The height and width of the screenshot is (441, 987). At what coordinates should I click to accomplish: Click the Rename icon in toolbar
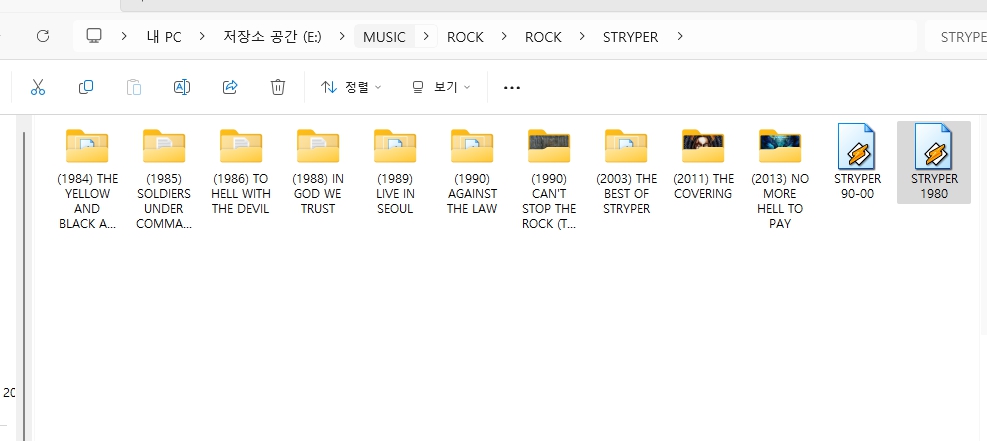coord(182,87)
